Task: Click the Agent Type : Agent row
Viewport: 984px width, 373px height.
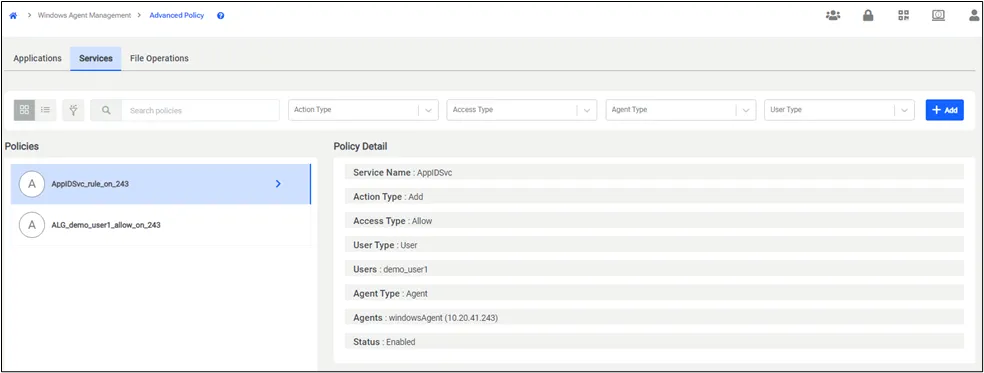Action: 655,293
